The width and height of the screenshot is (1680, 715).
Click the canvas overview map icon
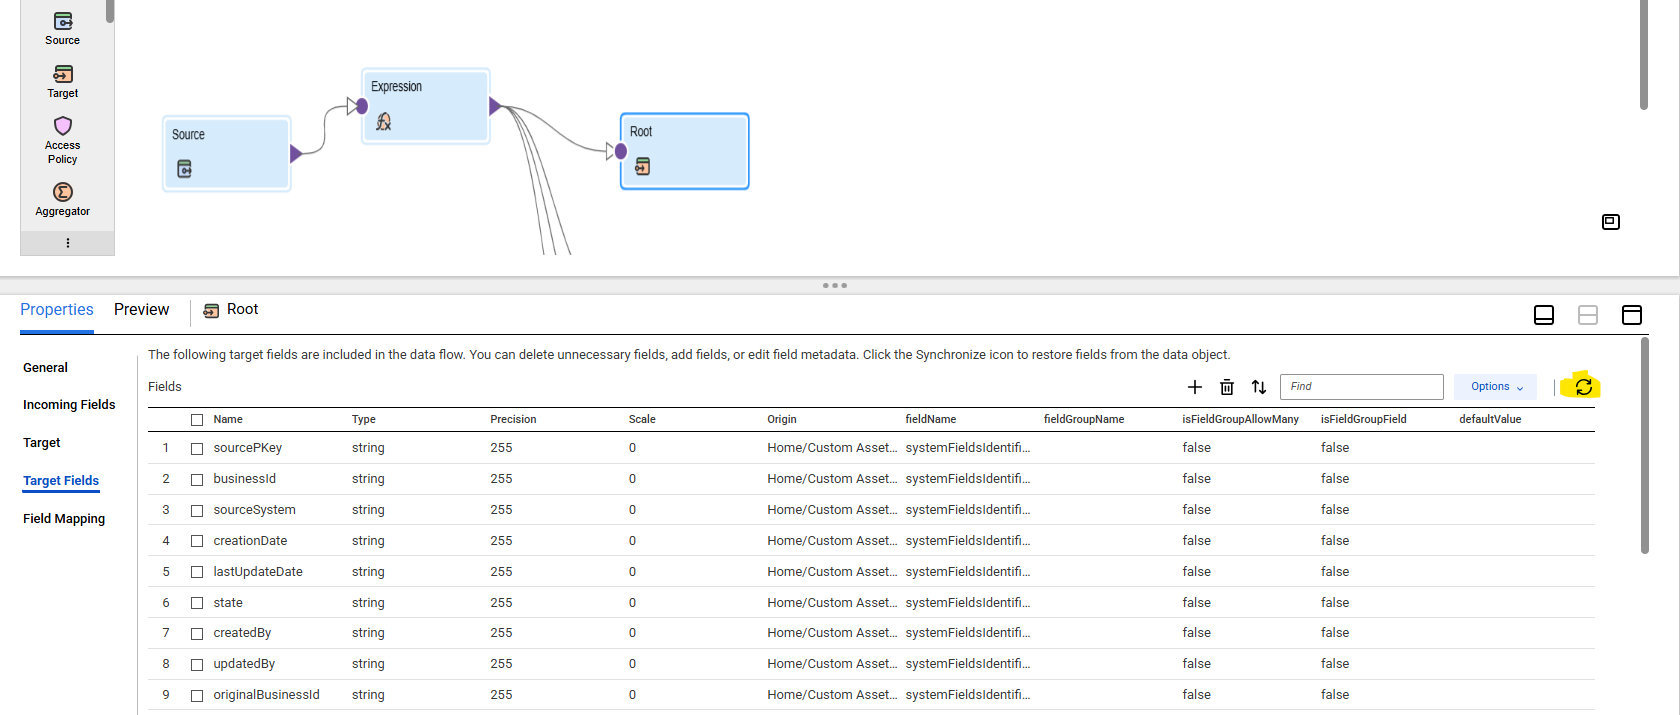point(1610,222)
